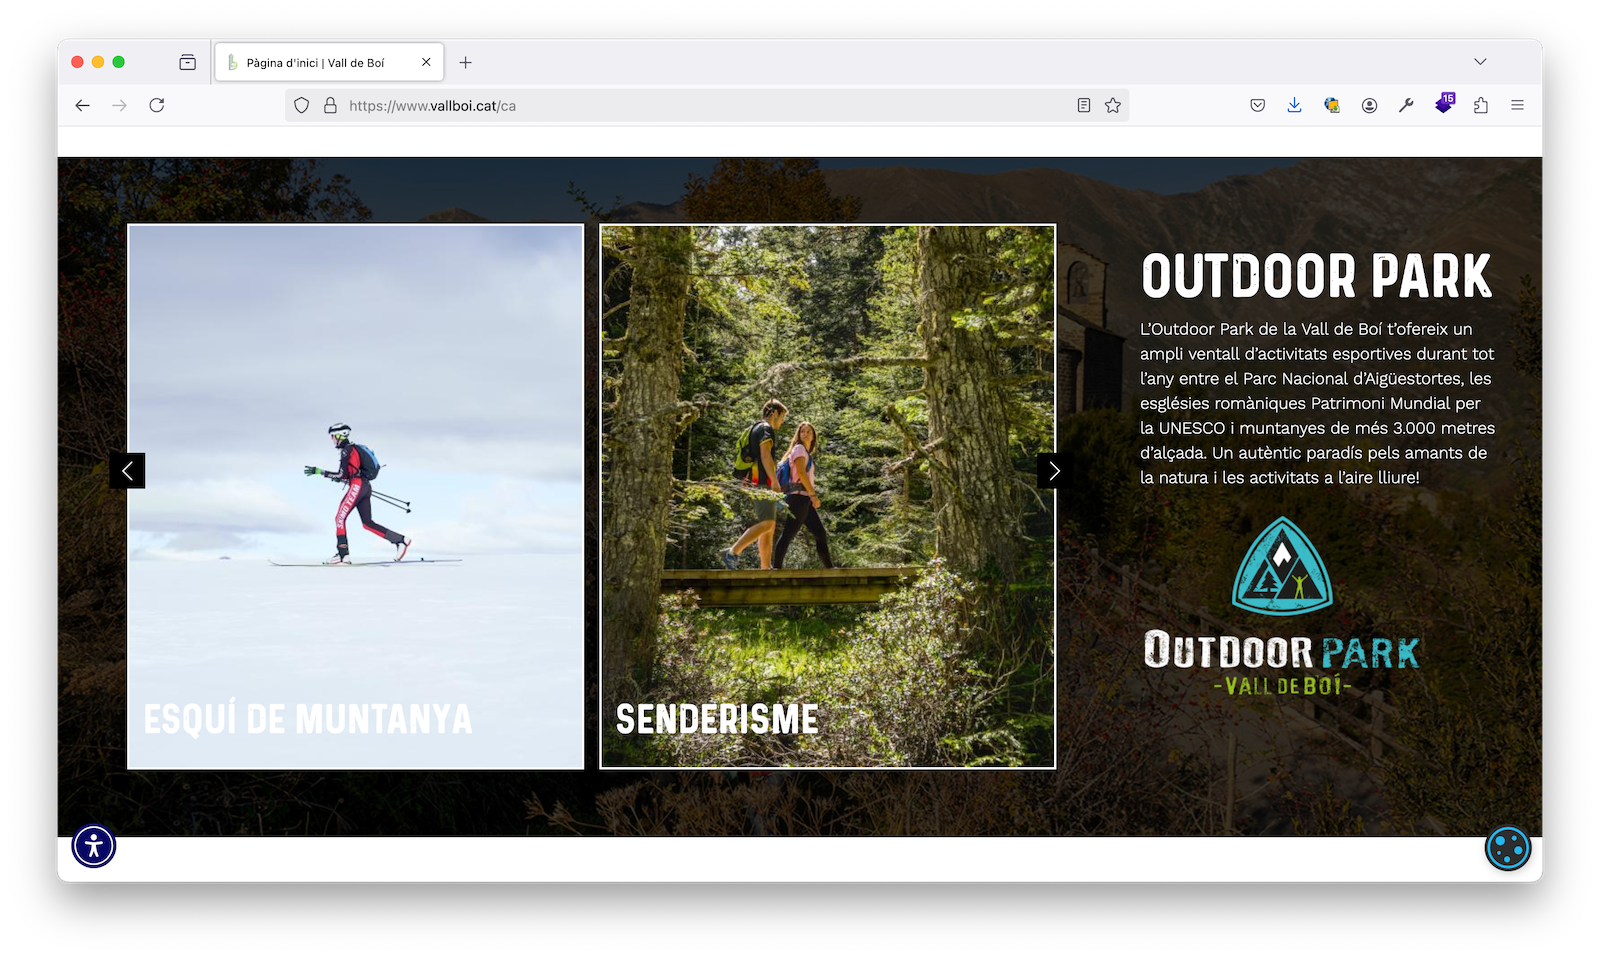Advance the carousel with the right arrow
Image resolution: width=1600 pixels, height=958 pixels.
pos(1054,471)
